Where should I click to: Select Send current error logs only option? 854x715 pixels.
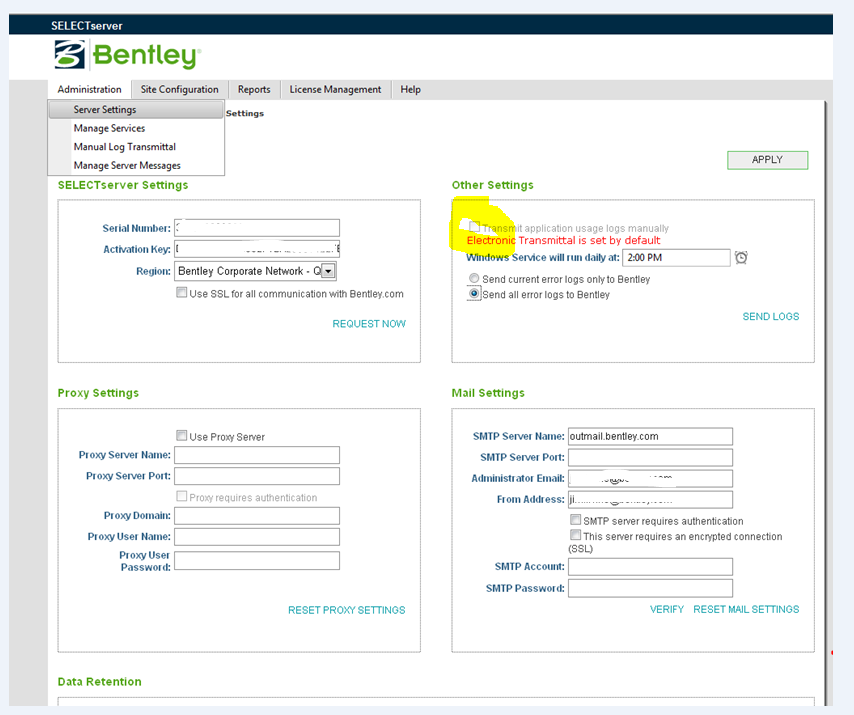pyautogui.click(x=474, y=278)
